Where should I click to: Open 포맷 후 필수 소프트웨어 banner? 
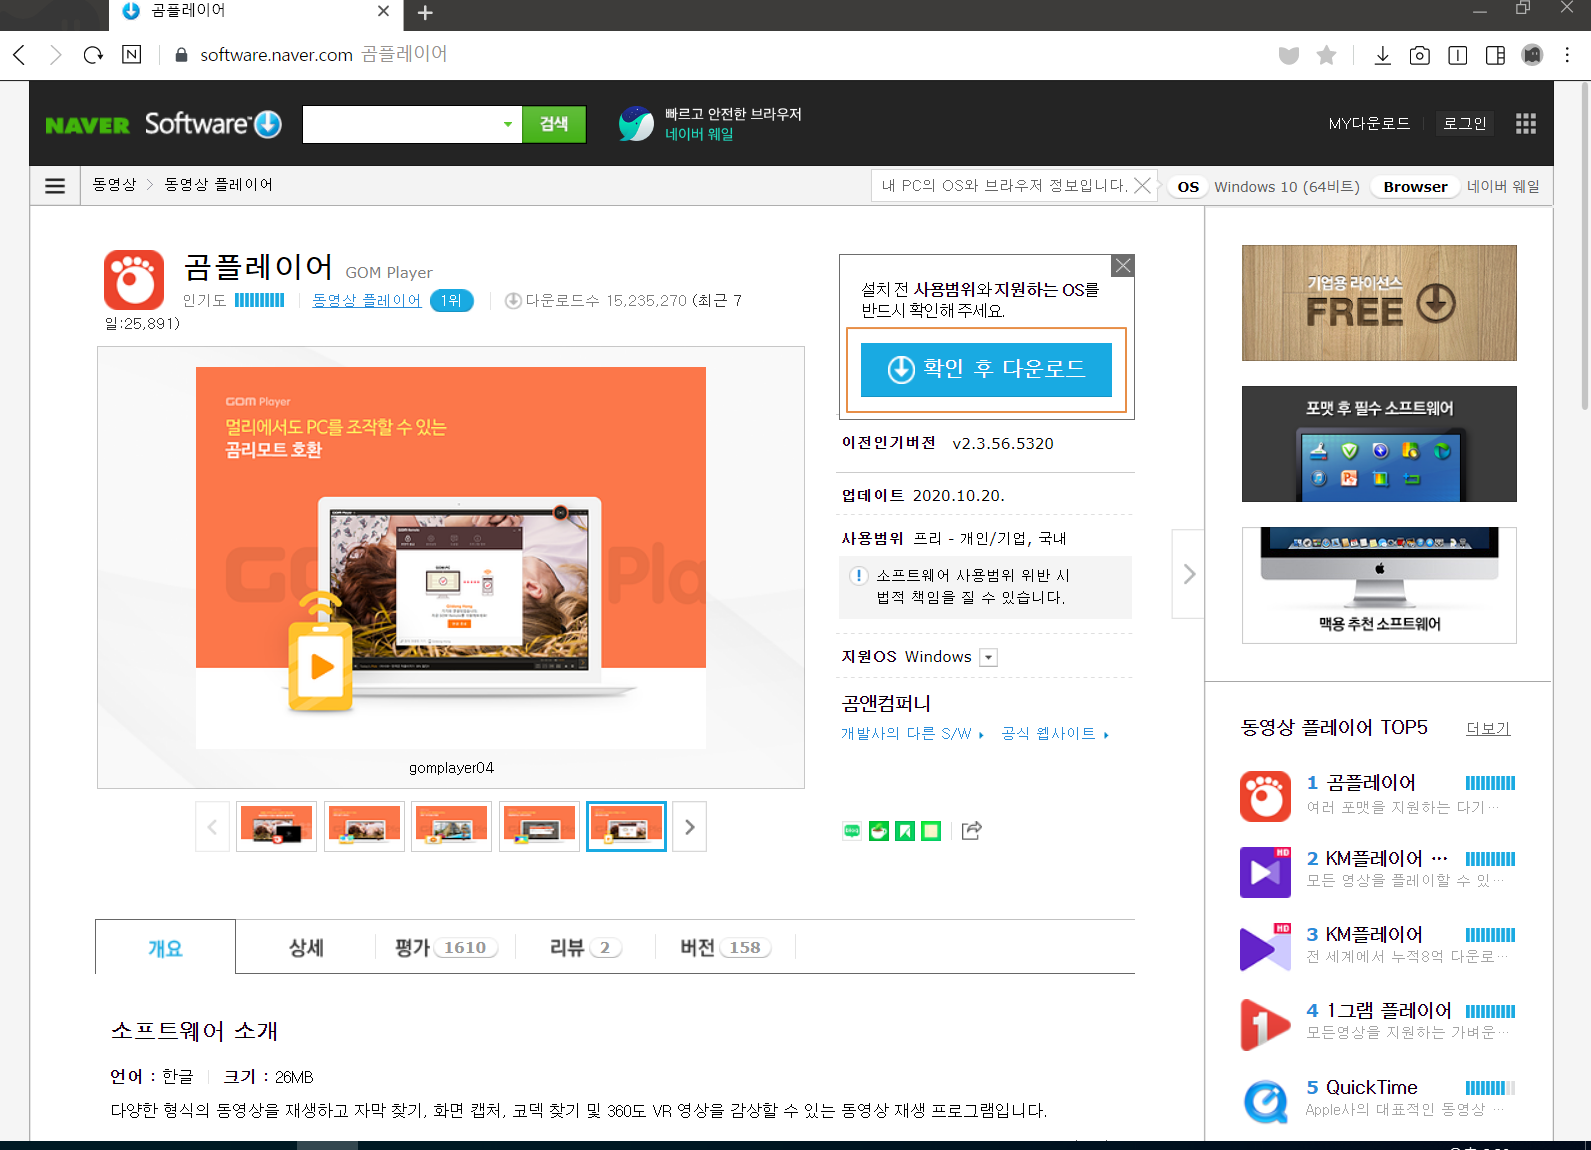[x=1379, y=444]
